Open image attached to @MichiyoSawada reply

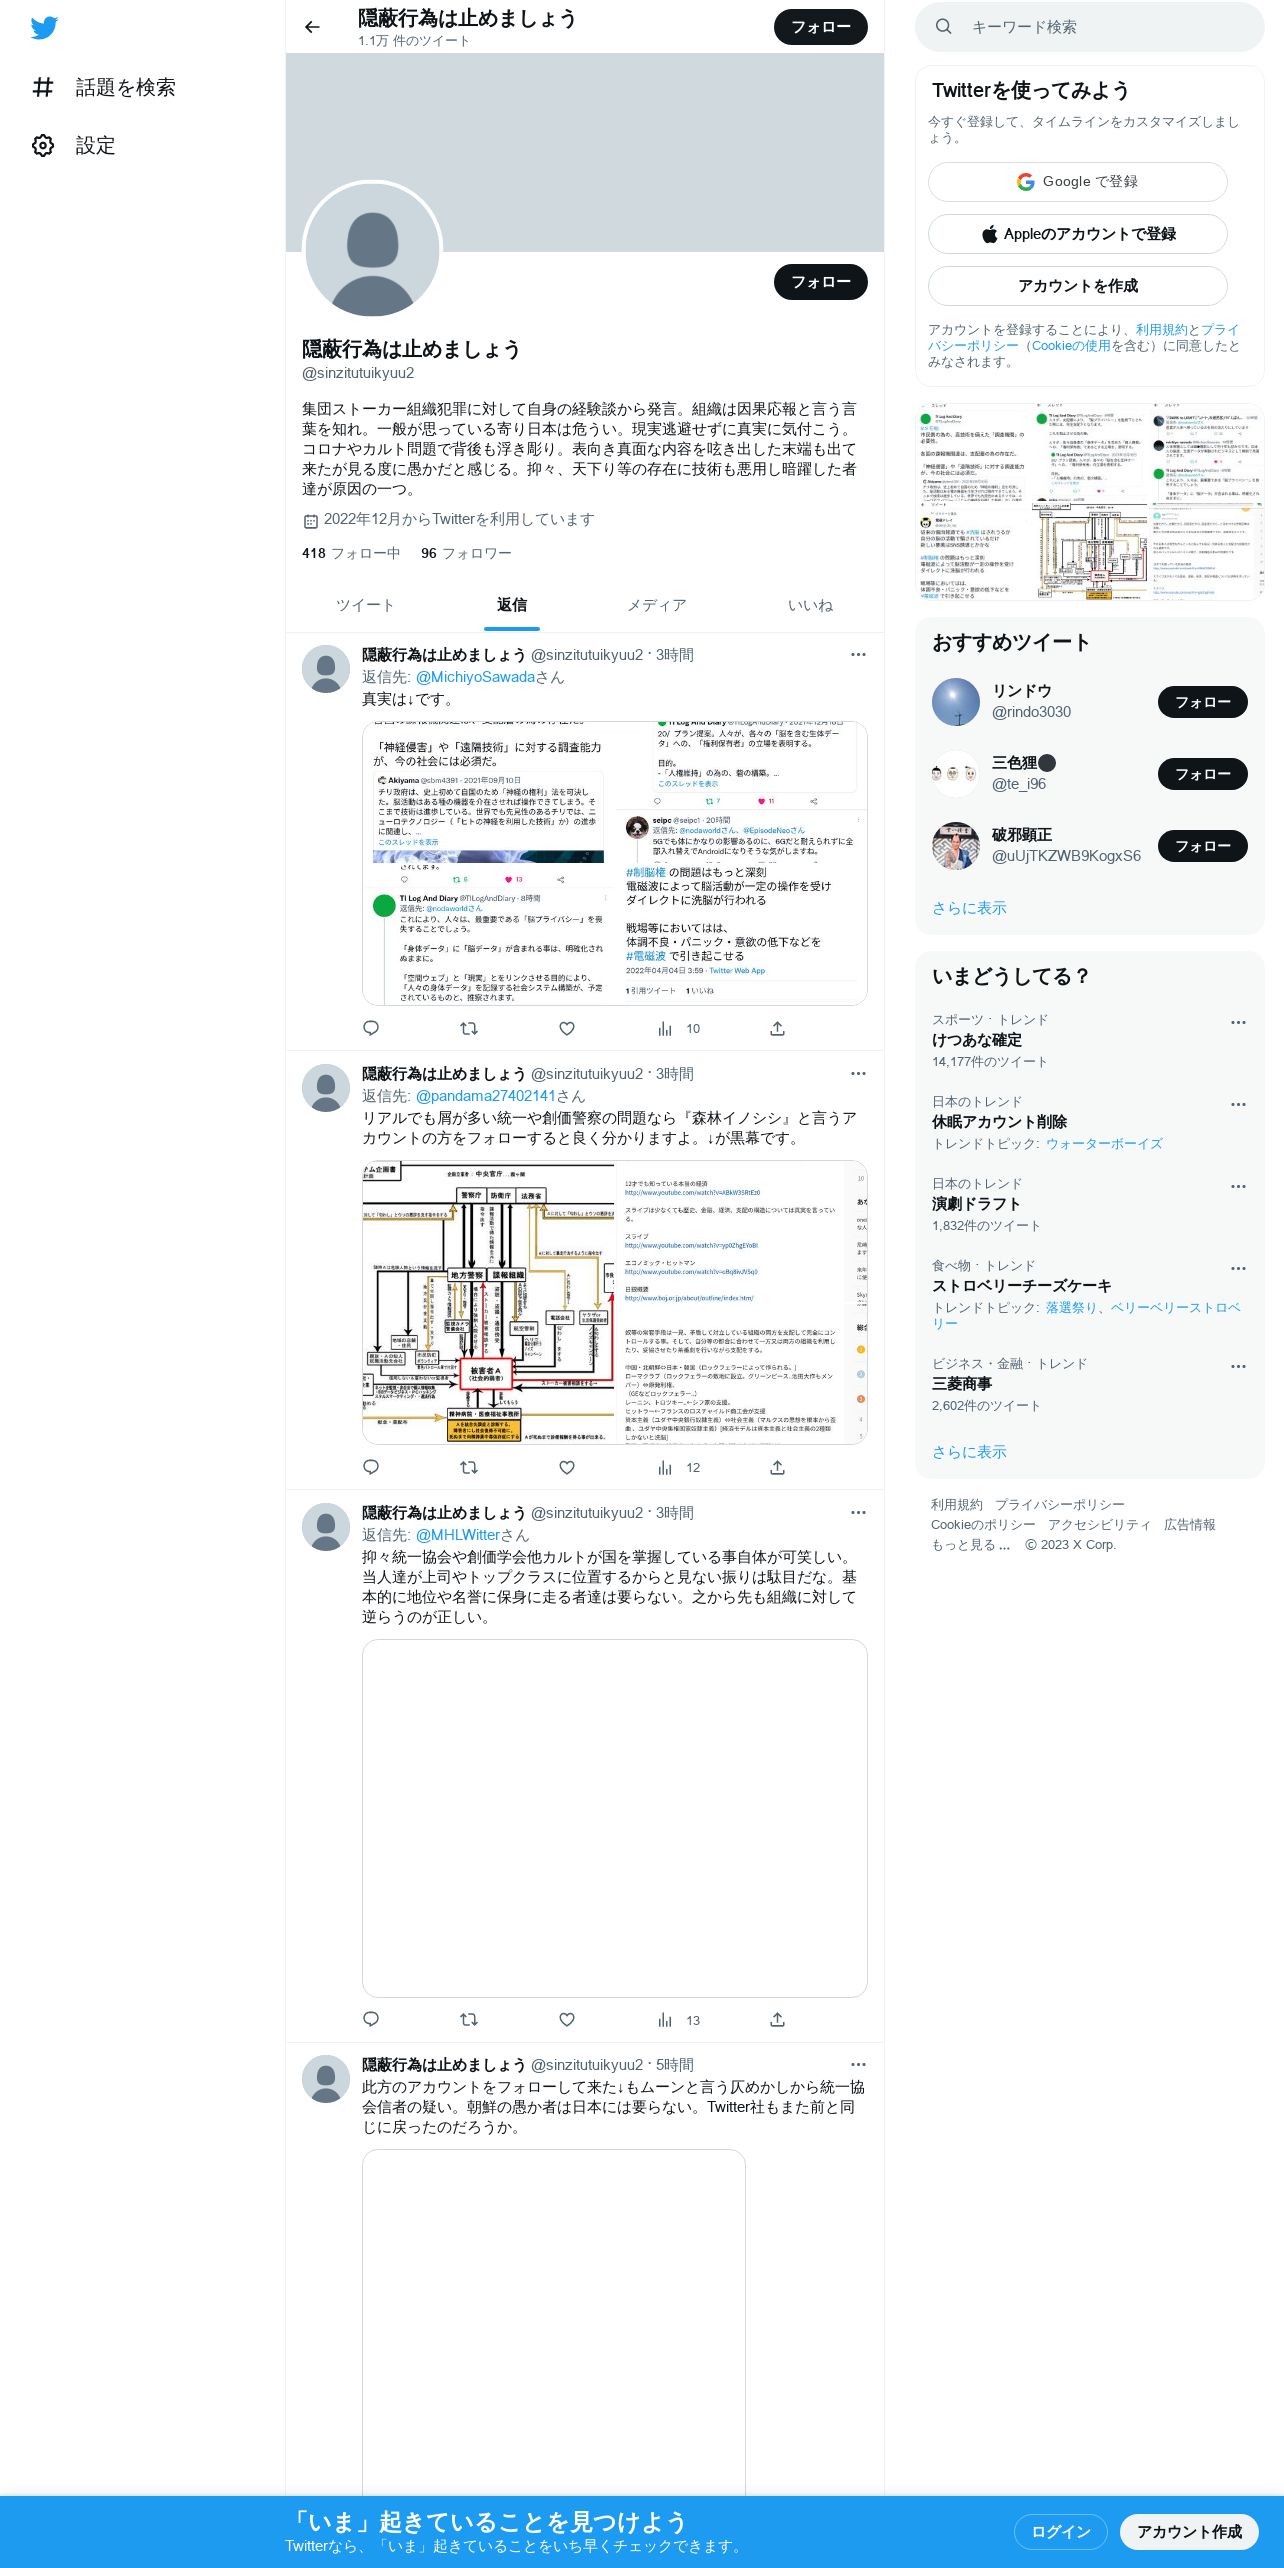(x=615, y=863)
